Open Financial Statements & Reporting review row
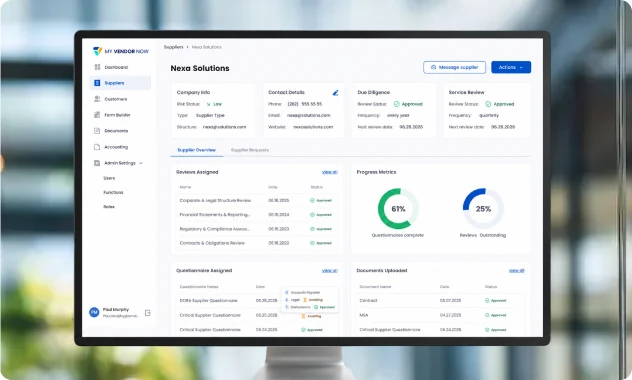The height and width of the screenshot is (380, 632). [256, 215]
